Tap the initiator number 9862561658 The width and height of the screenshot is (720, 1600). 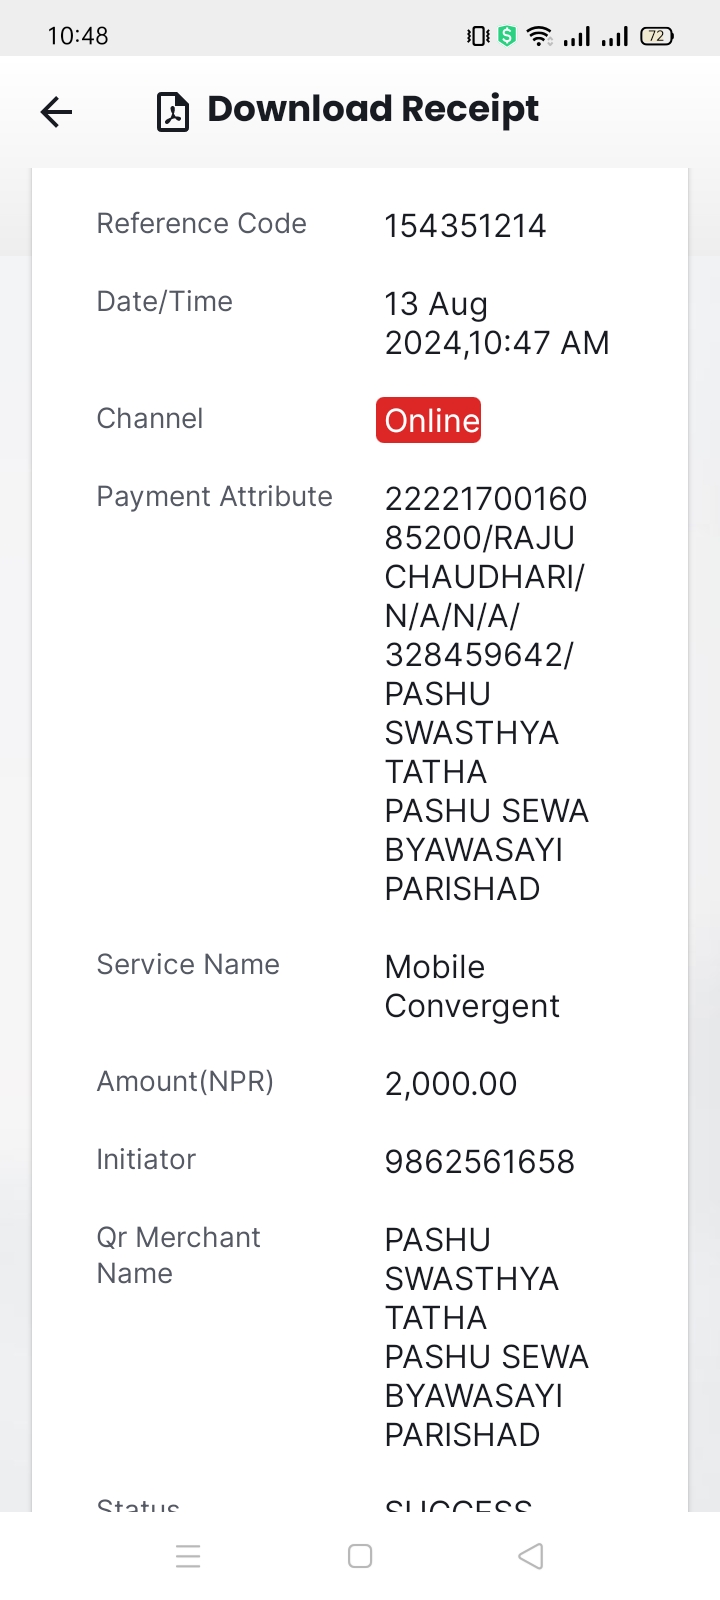(480, 1162)
